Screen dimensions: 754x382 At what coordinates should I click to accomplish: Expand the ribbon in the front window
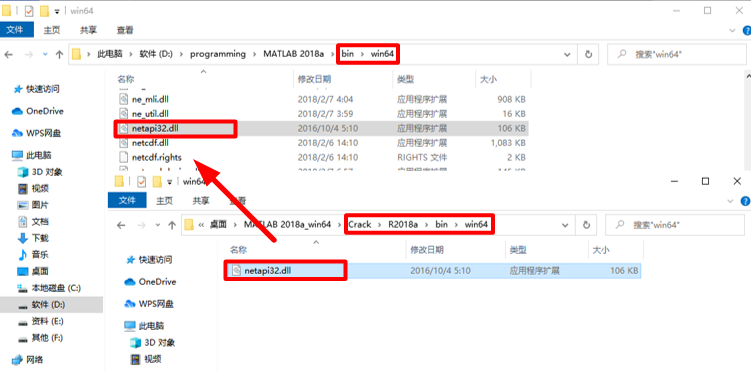[x=730, y=201]
